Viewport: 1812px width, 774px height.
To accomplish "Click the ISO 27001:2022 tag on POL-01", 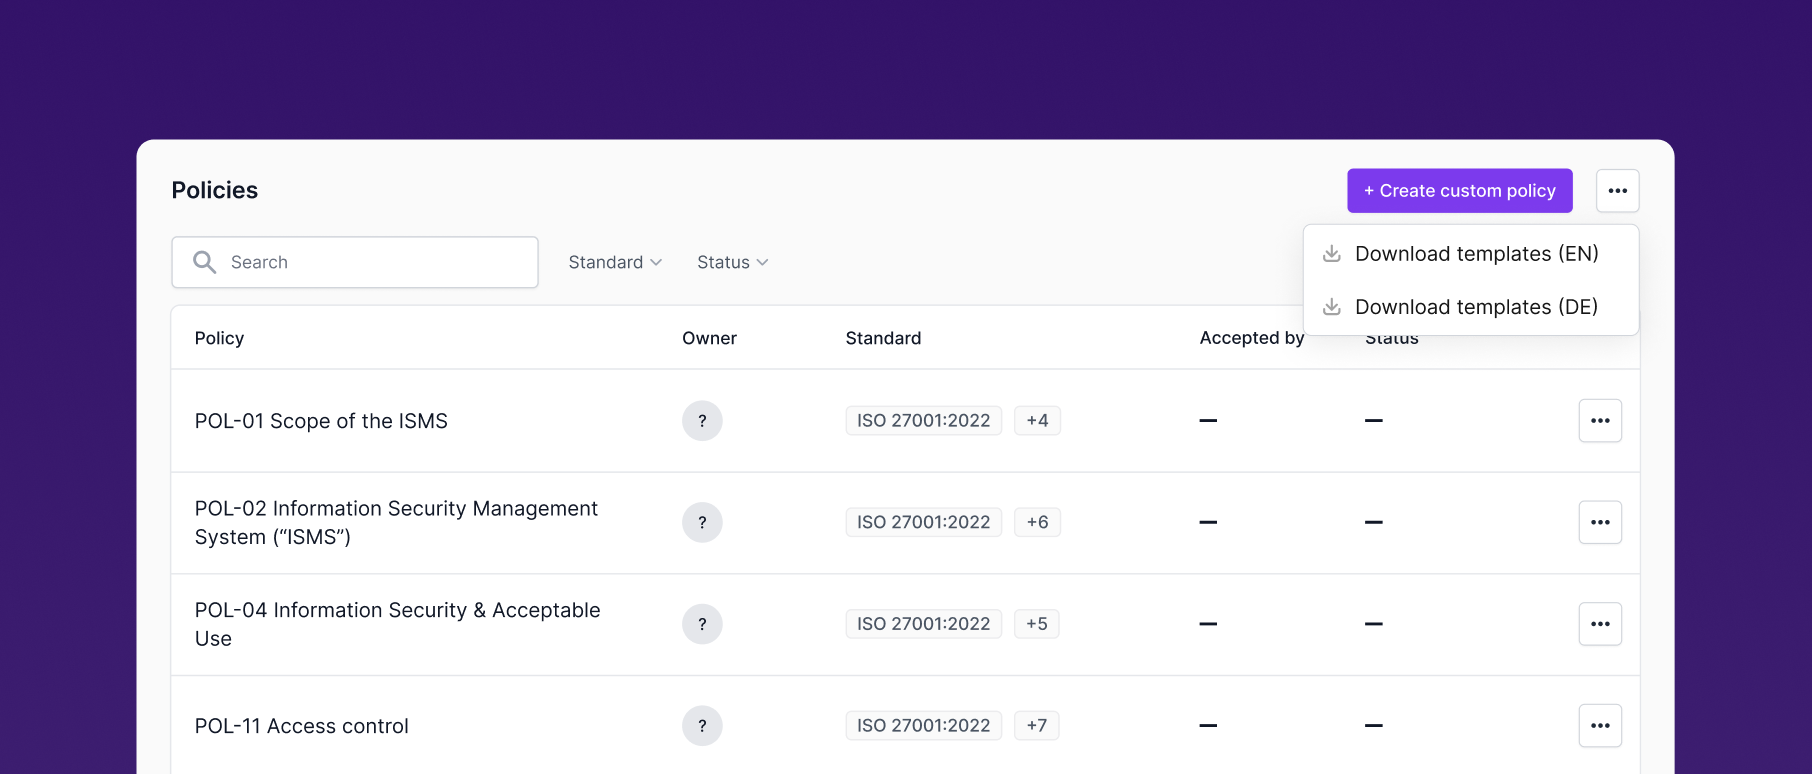I will click(x=923, y=421).
